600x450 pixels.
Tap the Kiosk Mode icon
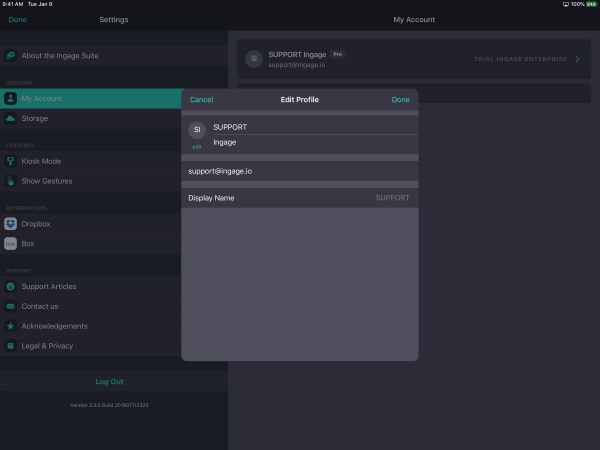pyautogui.click(x=10, y=161)
